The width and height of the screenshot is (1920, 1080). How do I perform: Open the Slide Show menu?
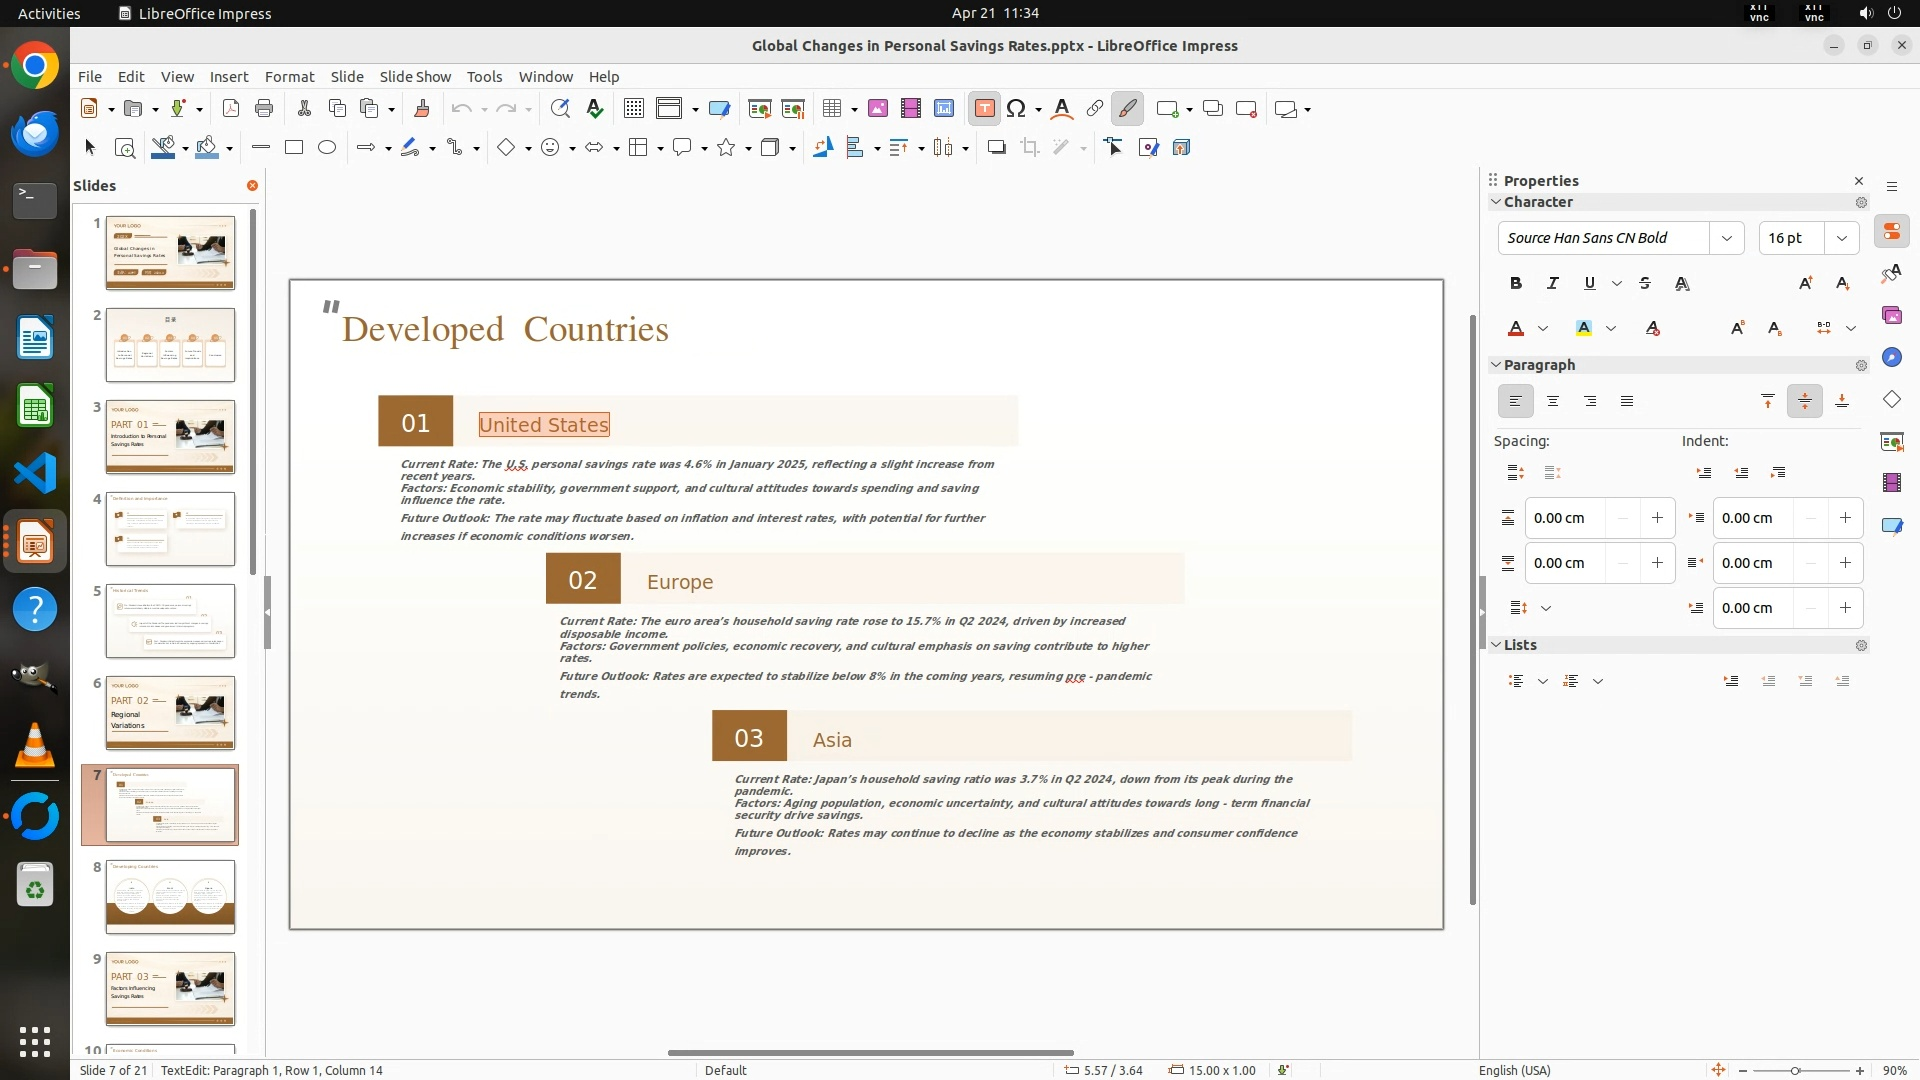click(415, 77)
